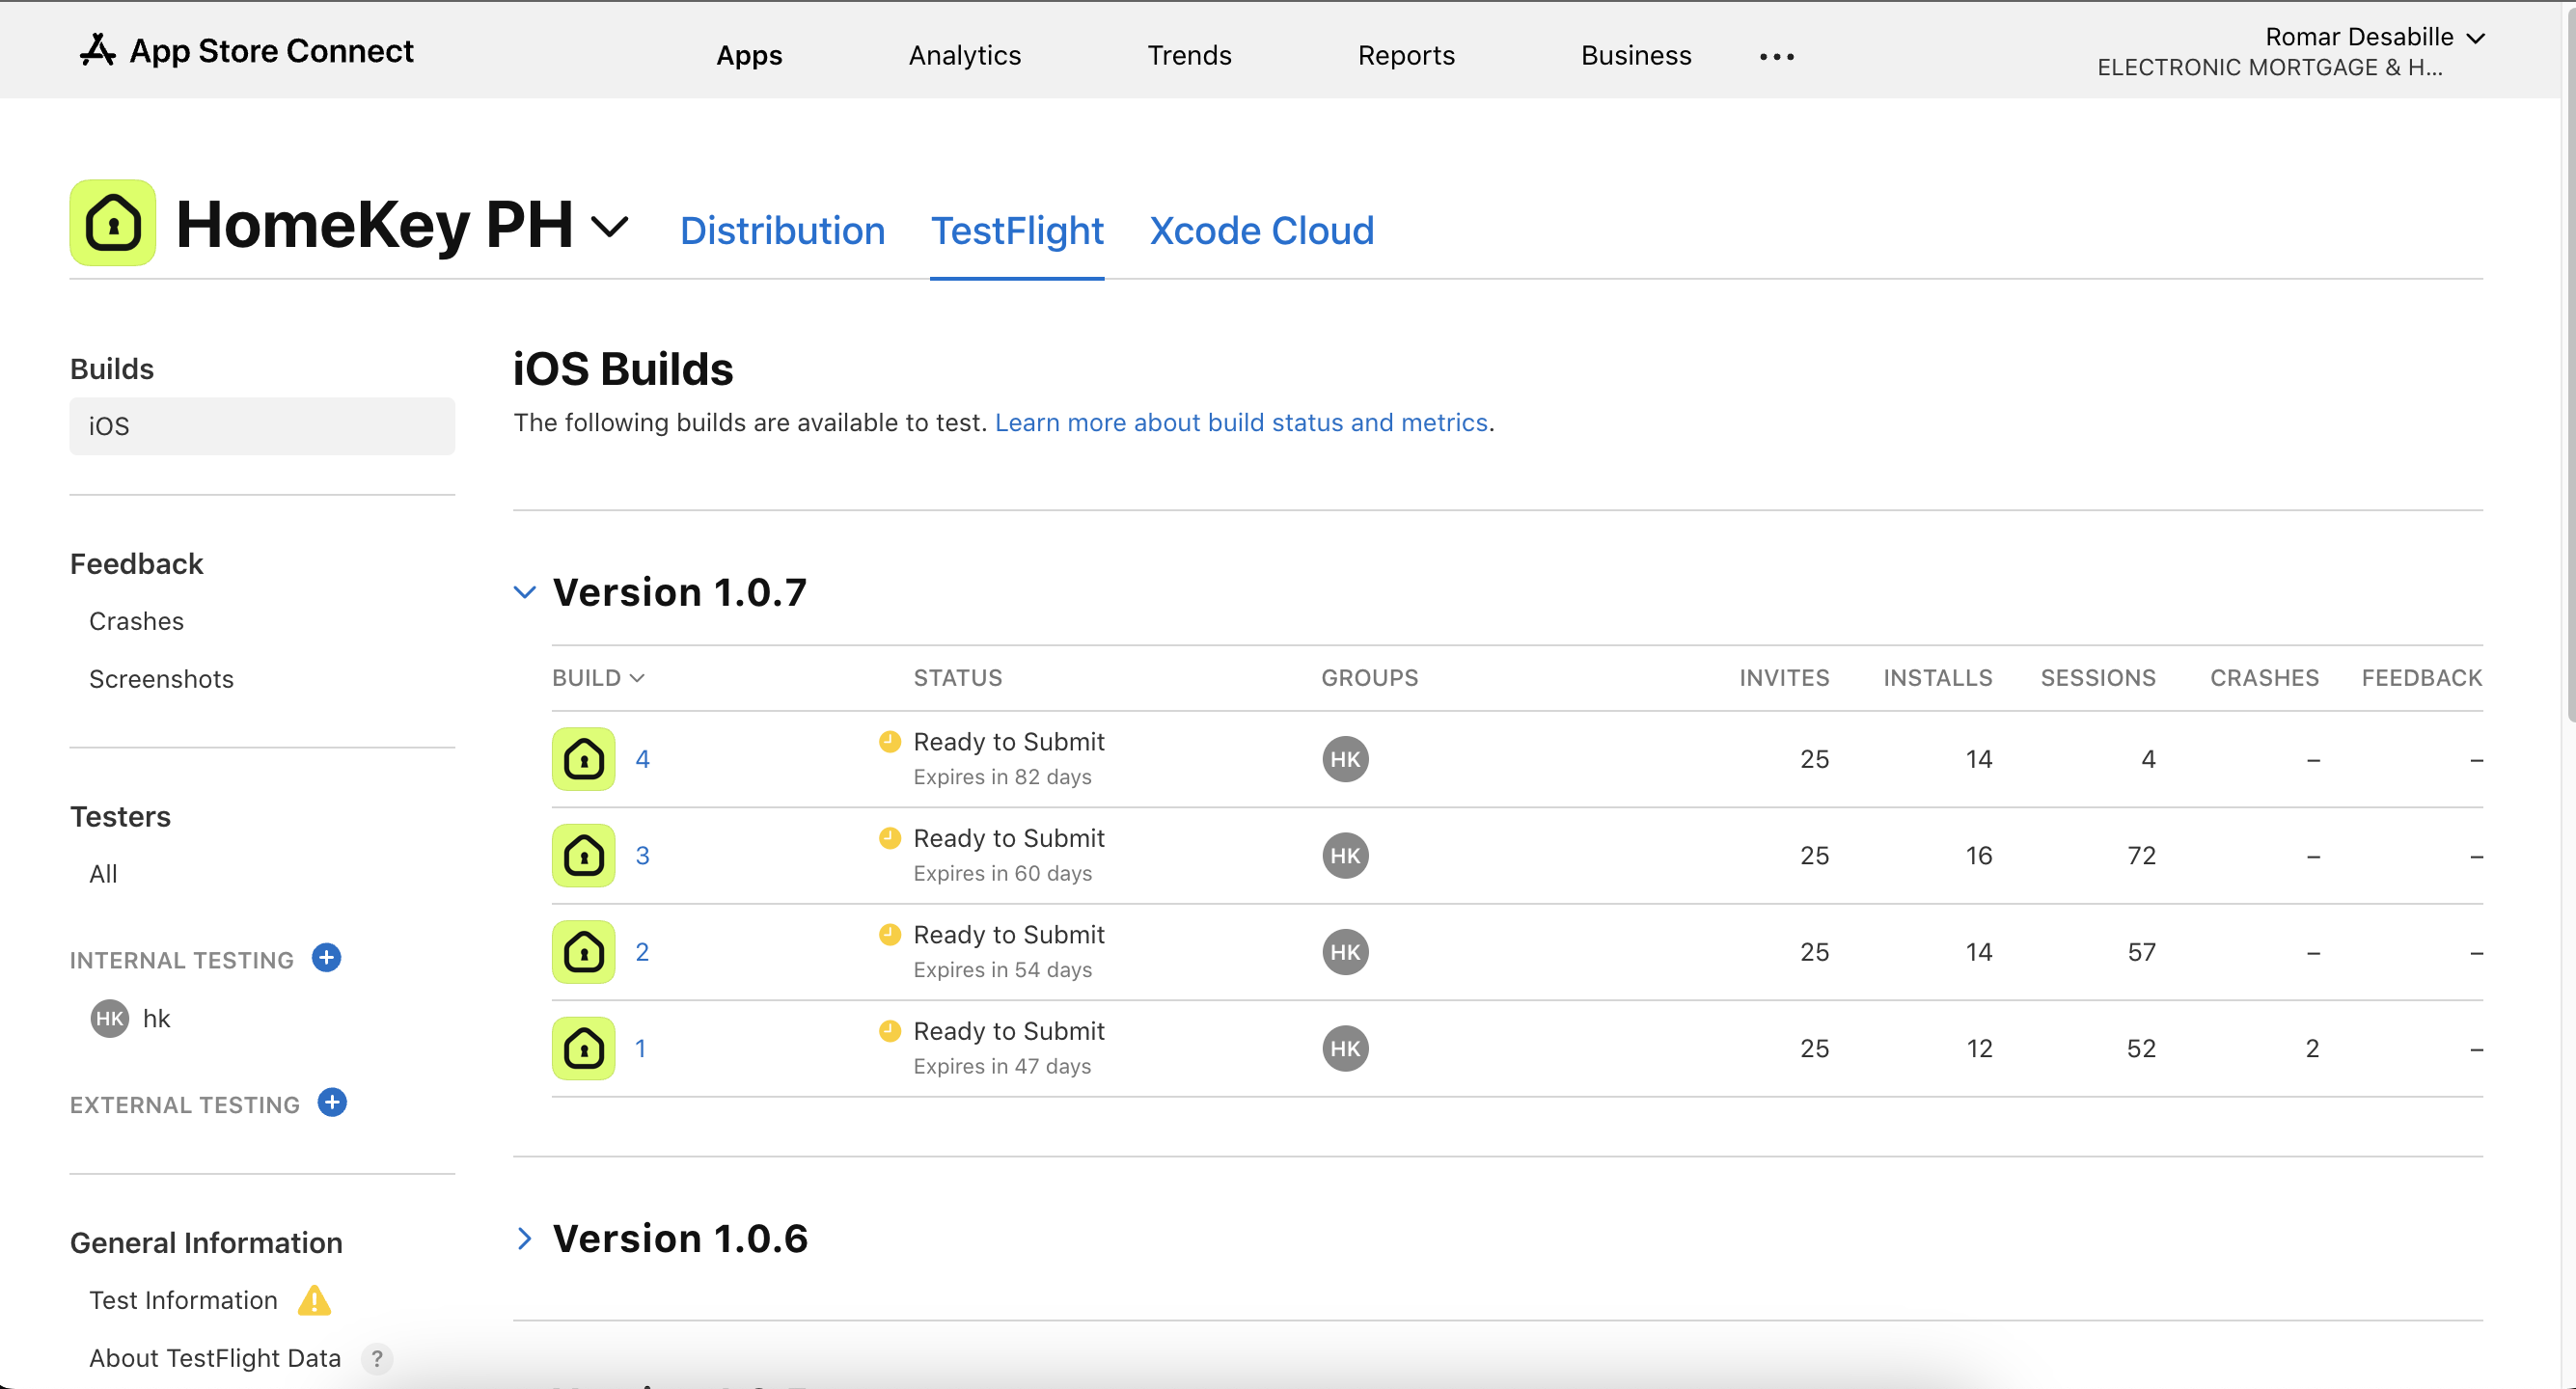Open the Trends menu
The height and width of the screenshot is (1389, 2576).
(1189, 56)
